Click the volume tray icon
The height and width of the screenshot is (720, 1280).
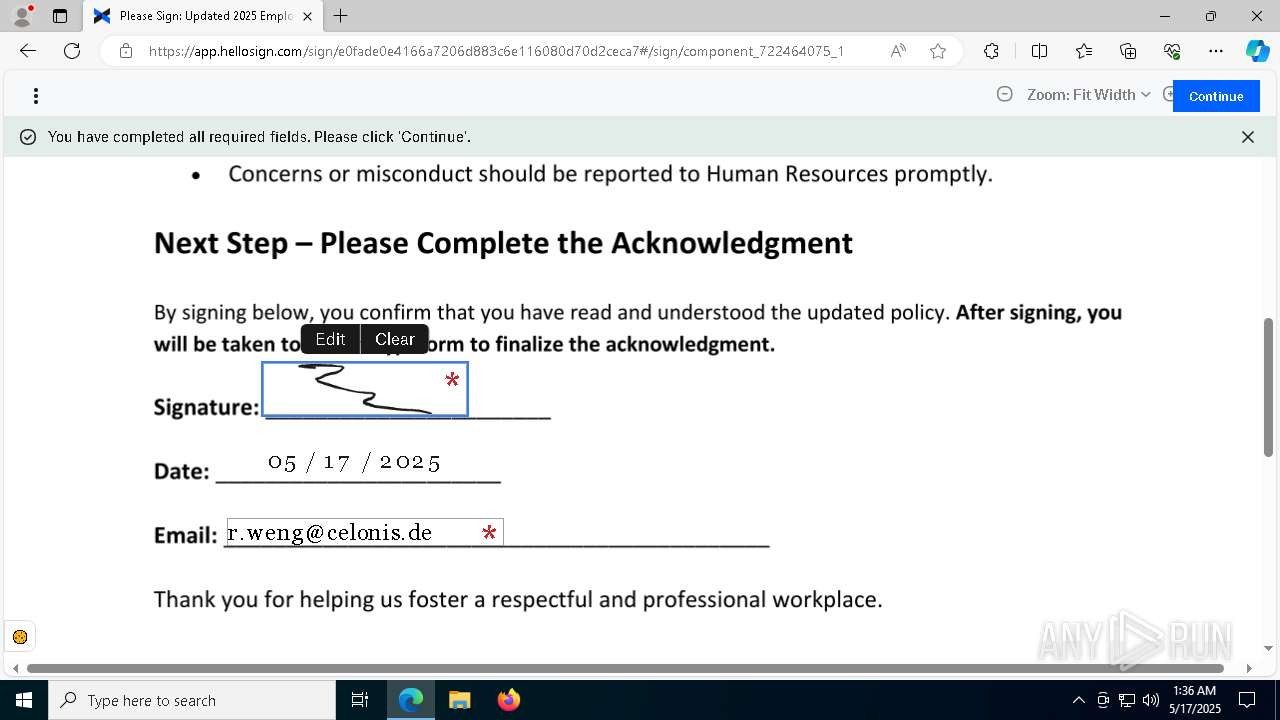click(x=1151, y=700)
